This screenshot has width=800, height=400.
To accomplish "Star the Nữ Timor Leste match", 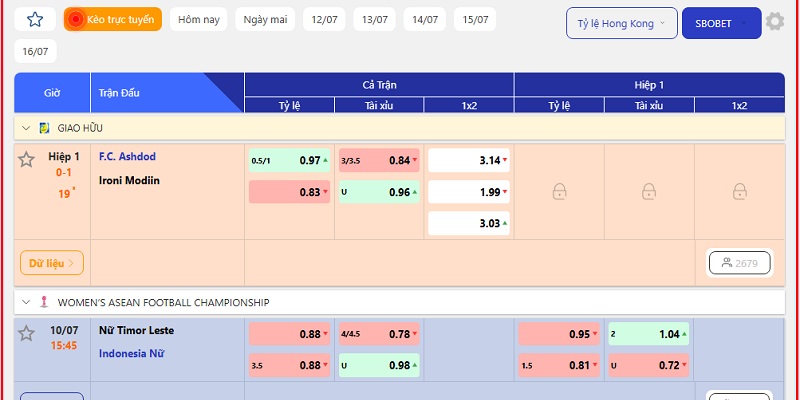I will click(26, 334).
